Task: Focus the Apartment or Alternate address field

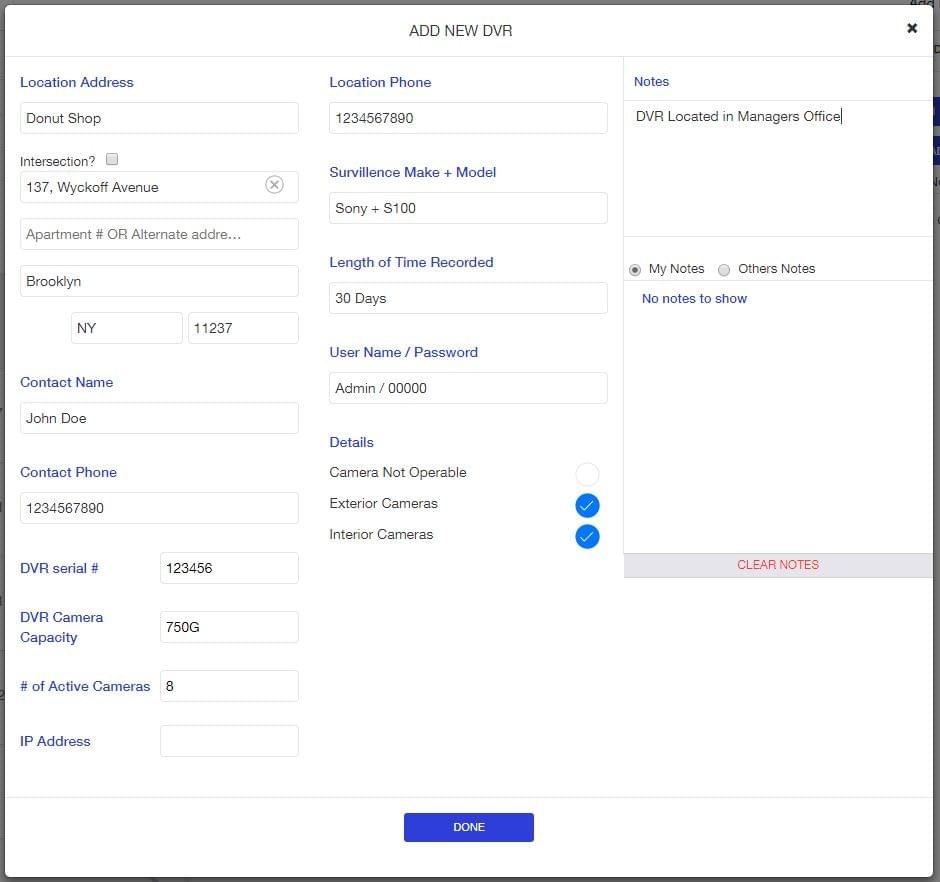Action: point(159,234)
